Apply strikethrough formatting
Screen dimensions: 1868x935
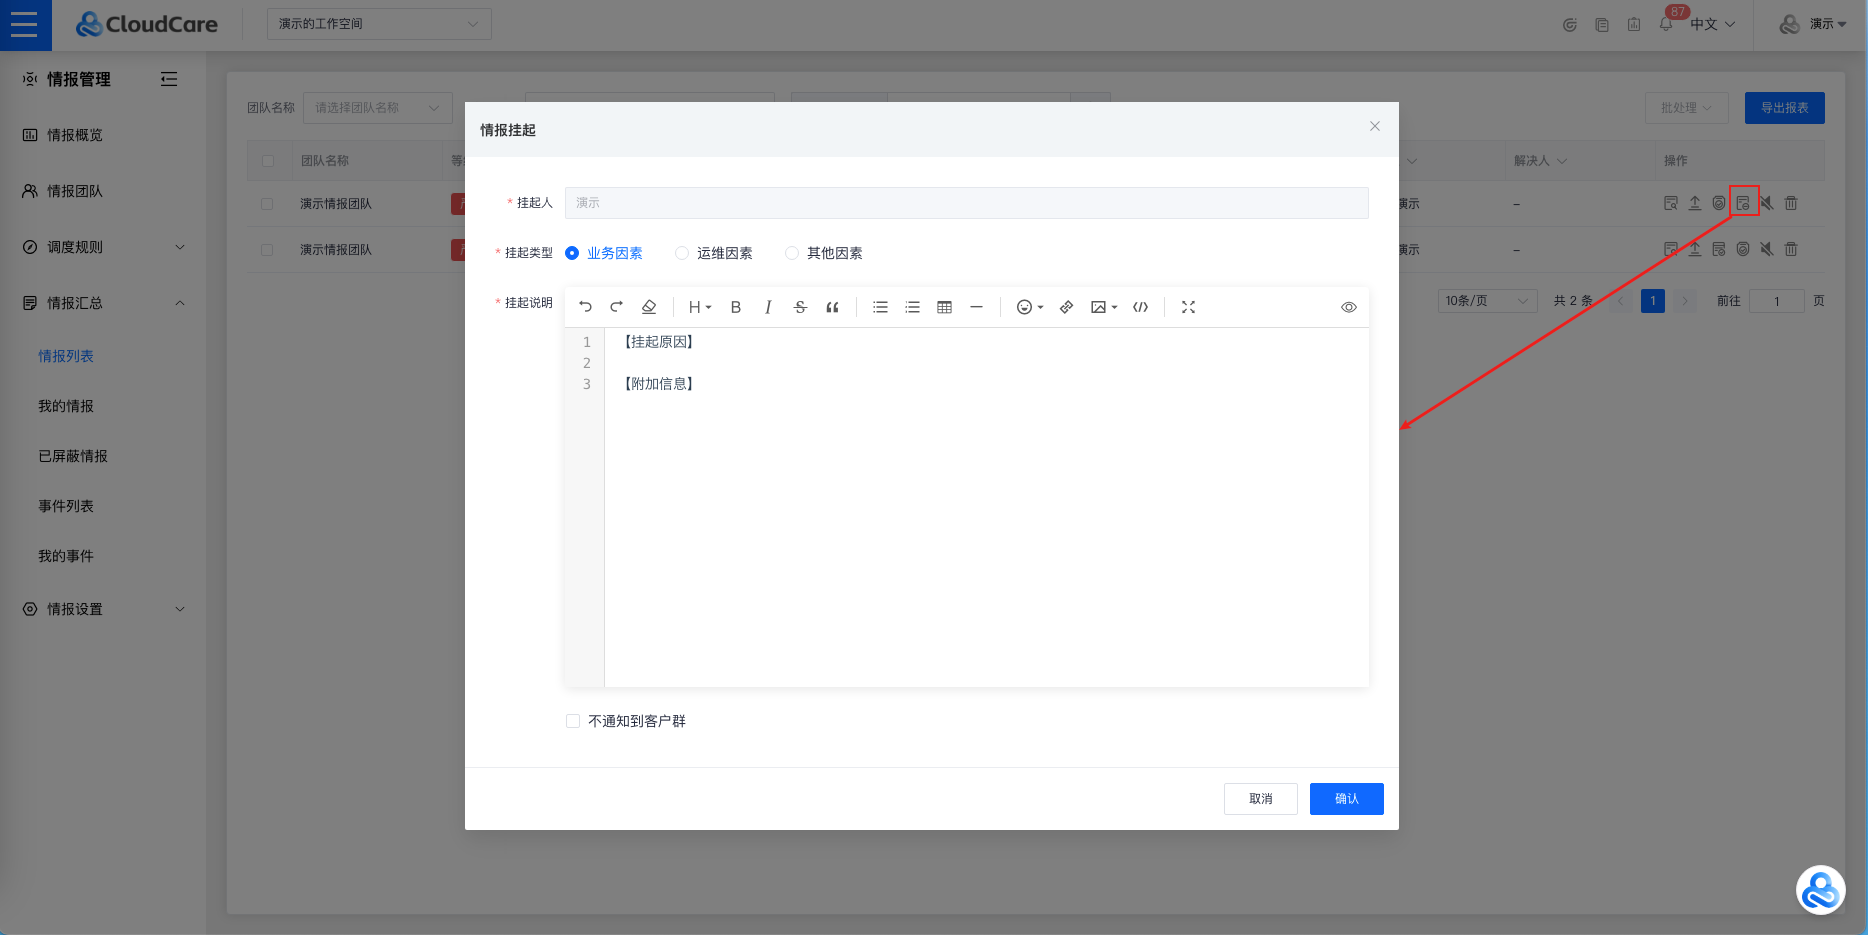coord(800,307)
